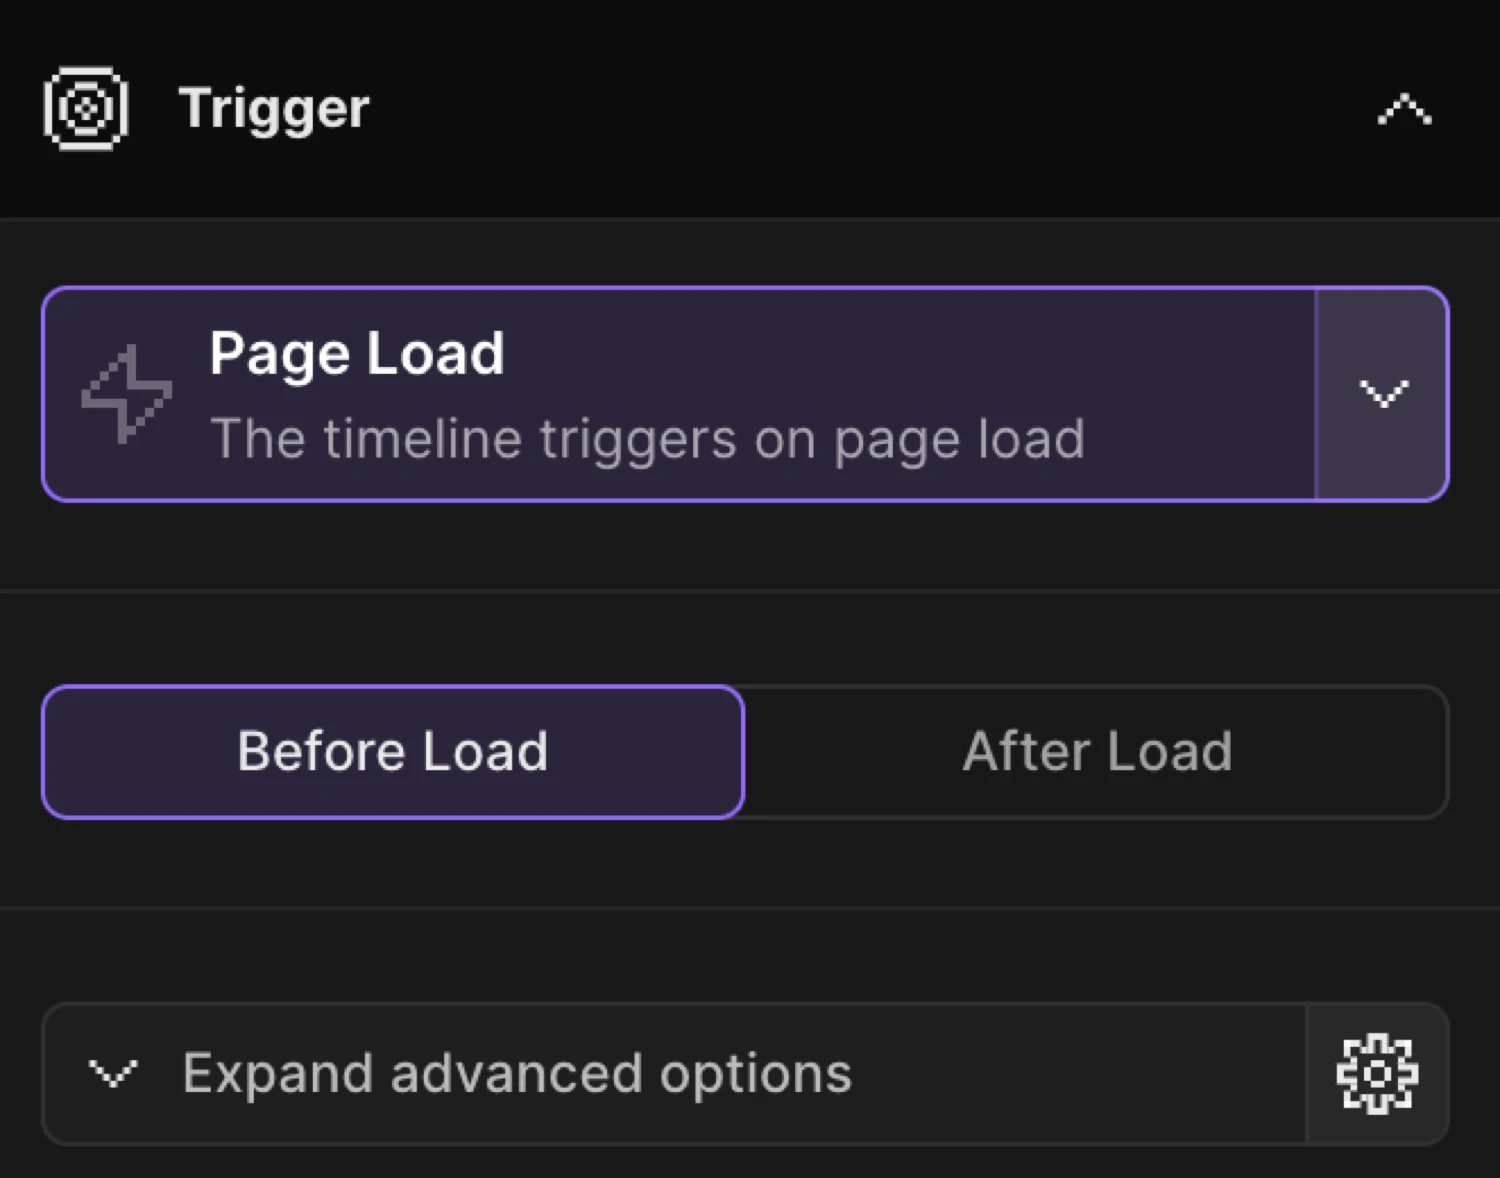Image resolution: width=1500 pixels, height=1178 pixels.
Task: Click the target icon beside the Trigger heading
Action: coord(84,108)
